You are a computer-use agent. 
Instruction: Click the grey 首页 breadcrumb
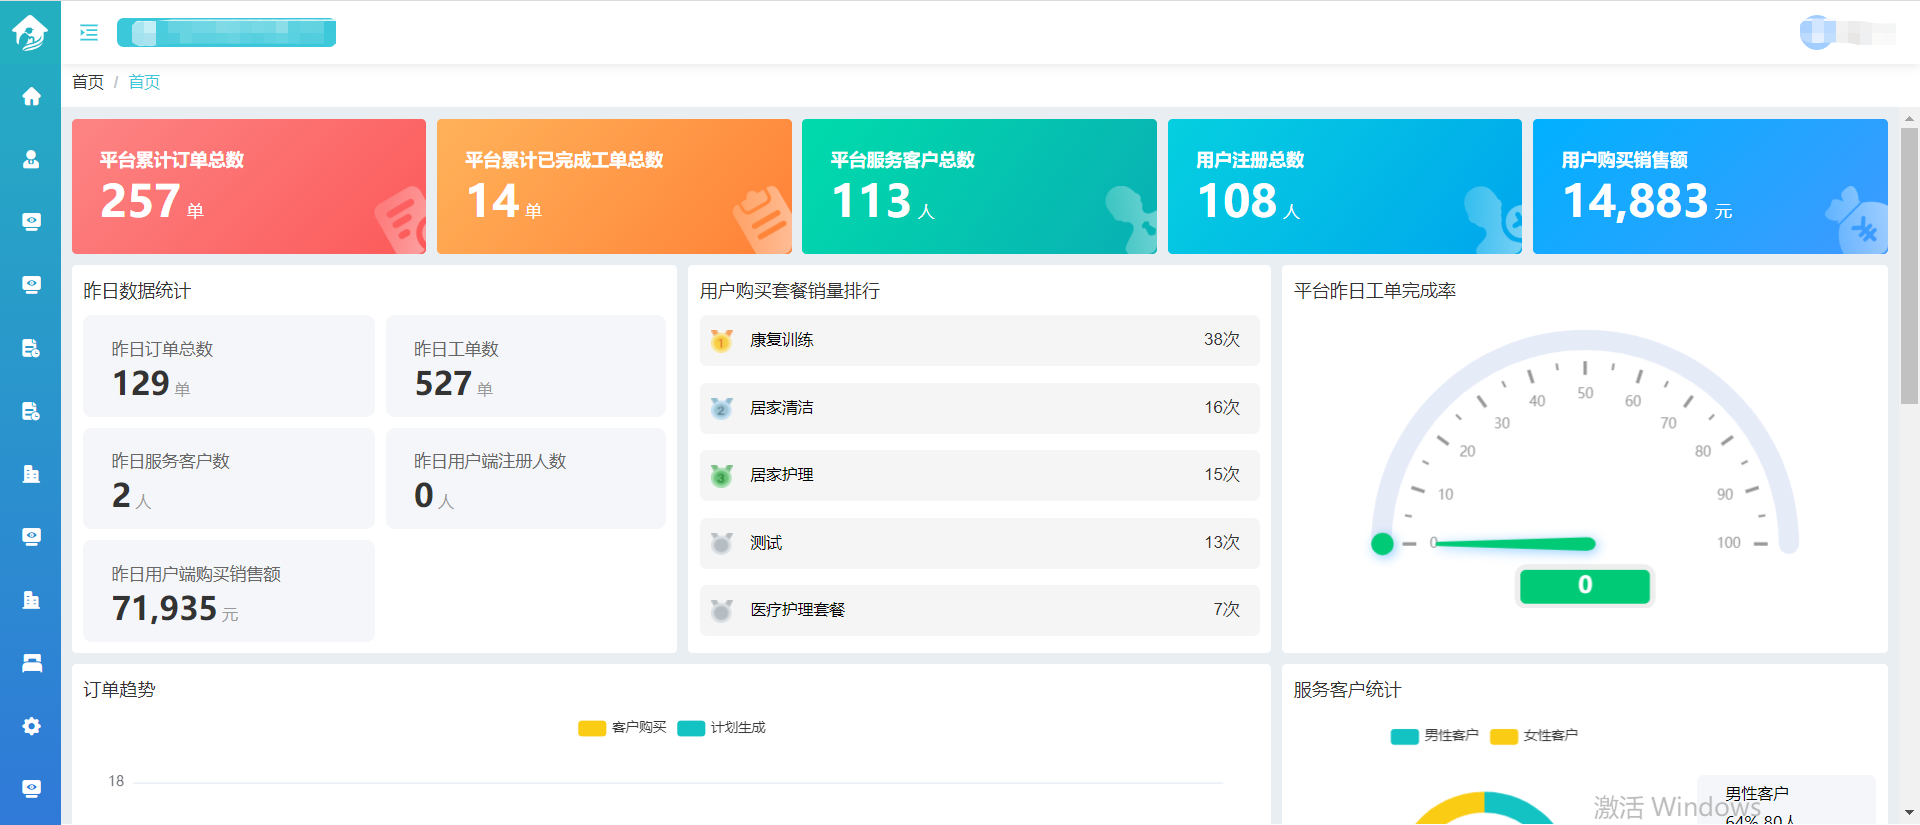click(88, 82)
